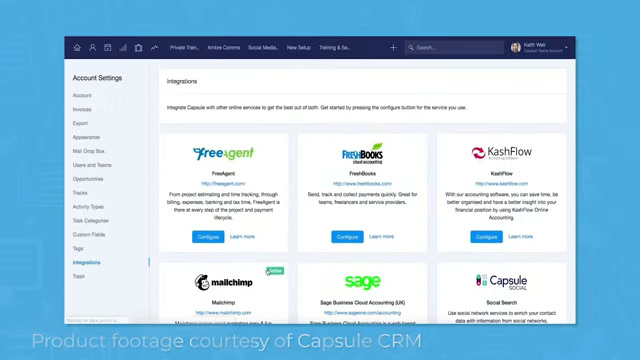Configure the KashFlow integration
Screen dimensions: 640x360
pyautogui.click(x=487, y=237)
